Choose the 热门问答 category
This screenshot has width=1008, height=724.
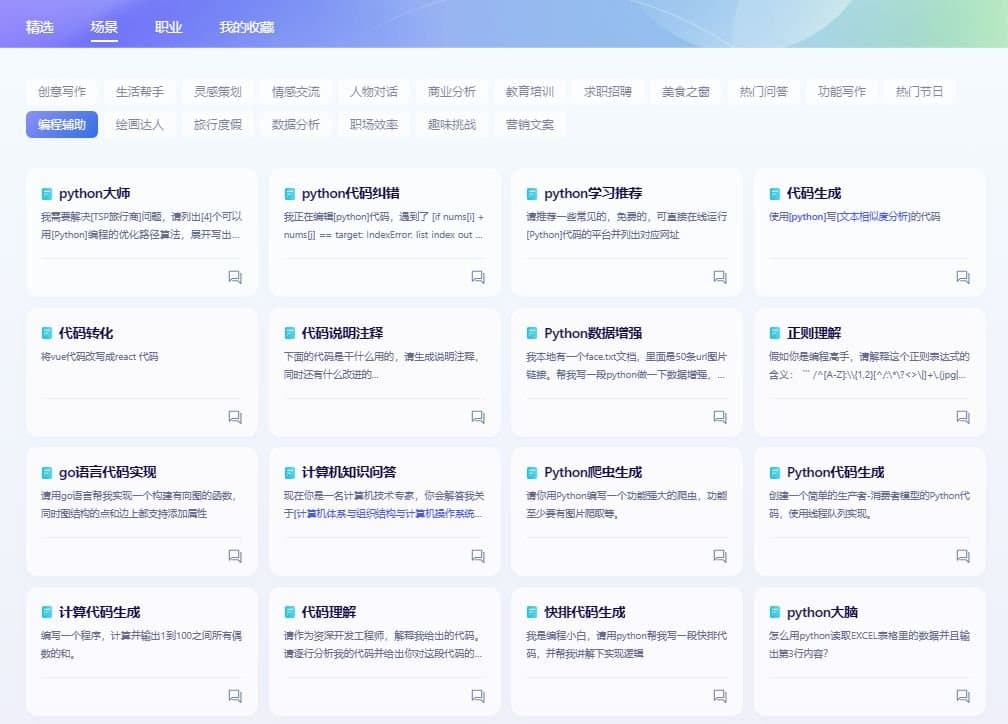764,91
